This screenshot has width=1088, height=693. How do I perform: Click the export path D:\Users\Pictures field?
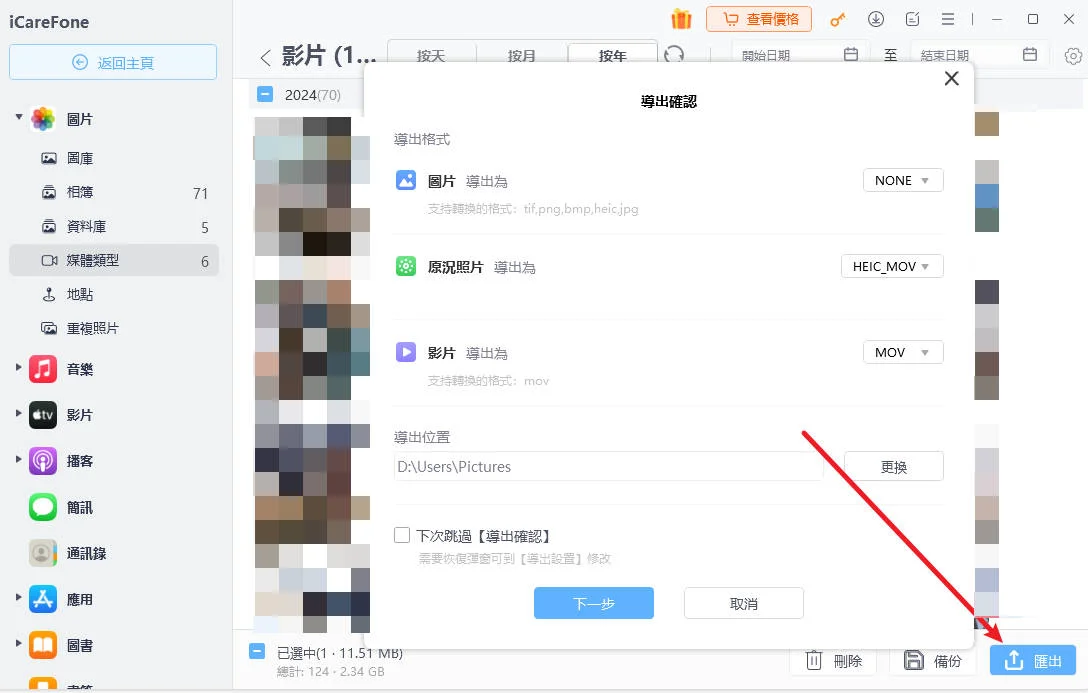(608, 466)
